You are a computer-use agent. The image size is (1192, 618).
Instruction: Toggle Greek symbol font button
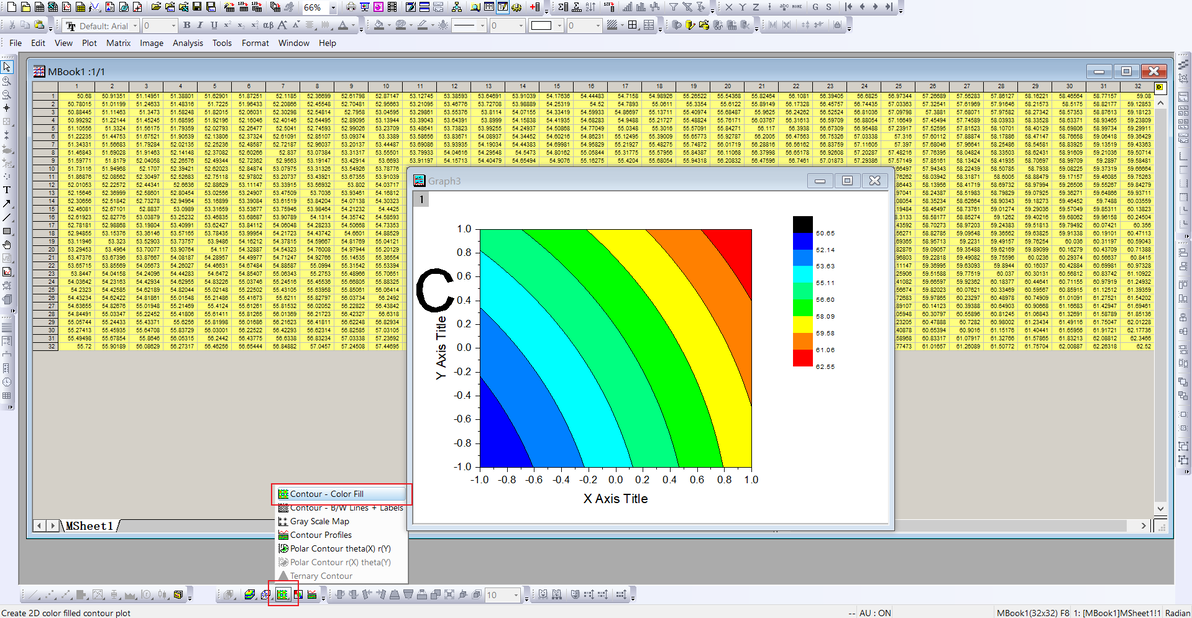(x=266, y=25)
